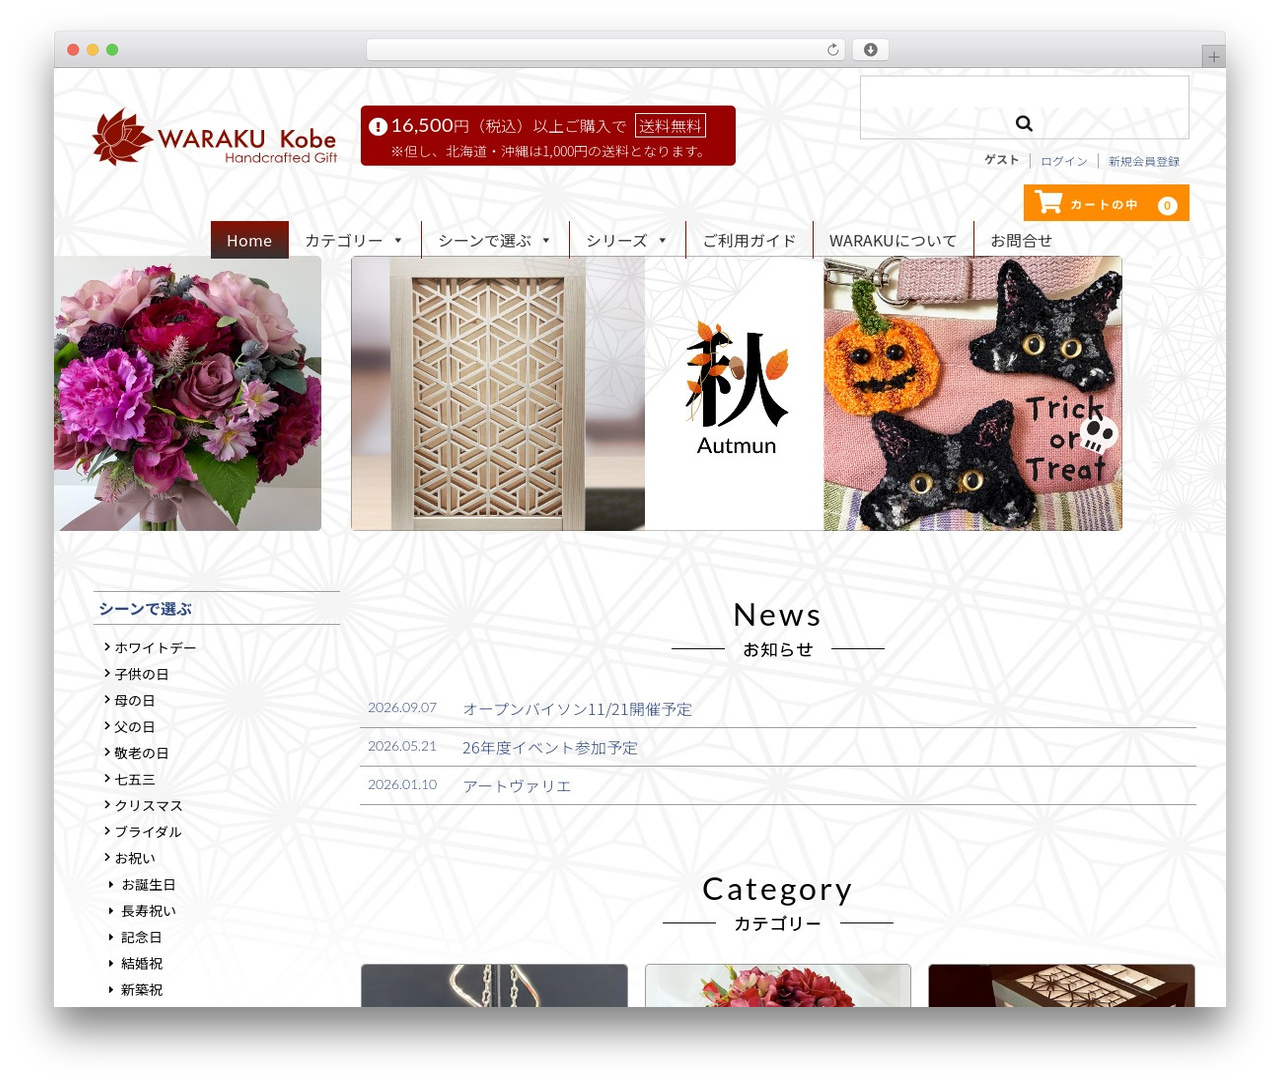1280x1084 pixels.
Task: Click the browser download icon
Action: (x=871, y=50)
